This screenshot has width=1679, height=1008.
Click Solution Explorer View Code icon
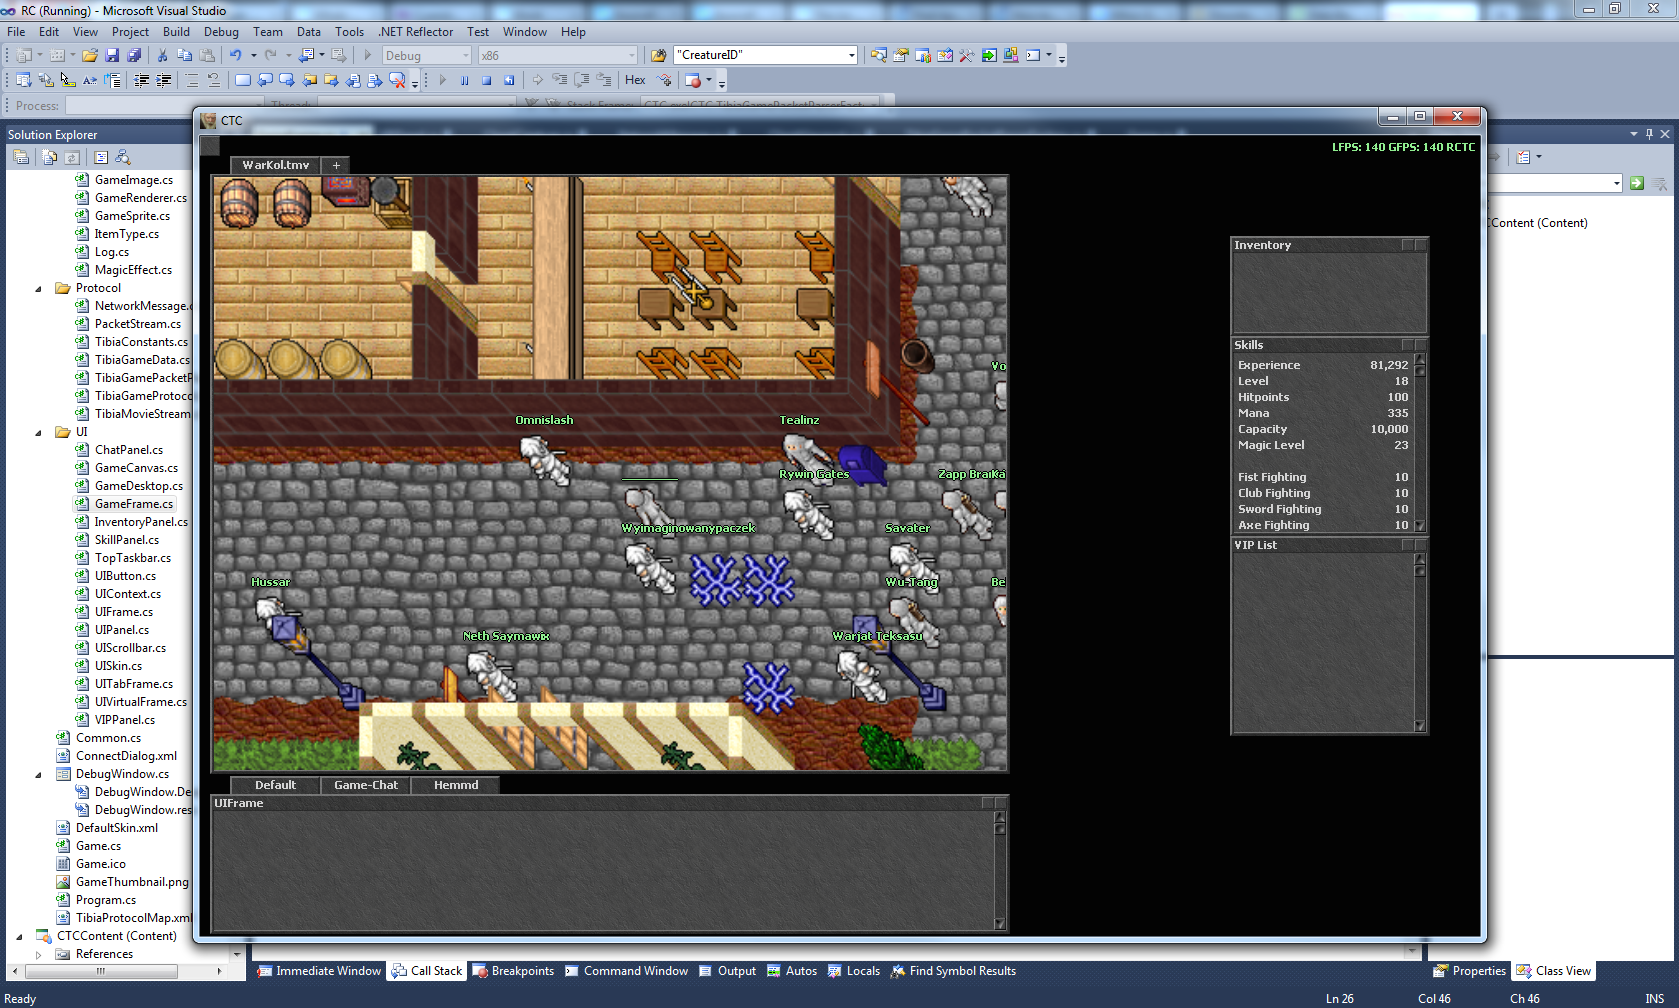pyautogui.click(x=100, y=157)
